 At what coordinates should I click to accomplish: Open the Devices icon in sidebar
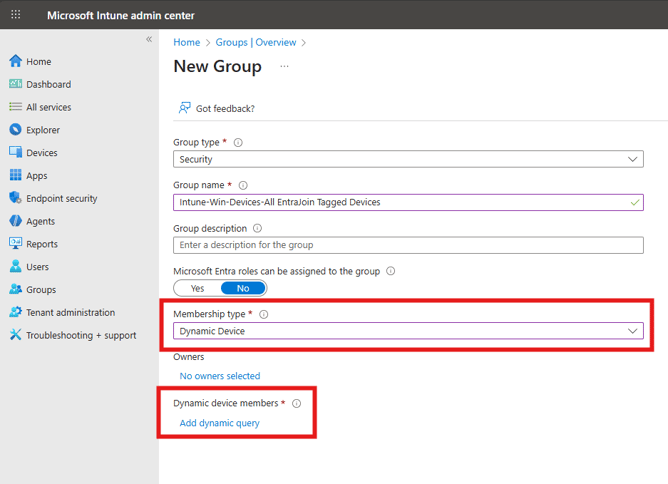coord(15,153)
